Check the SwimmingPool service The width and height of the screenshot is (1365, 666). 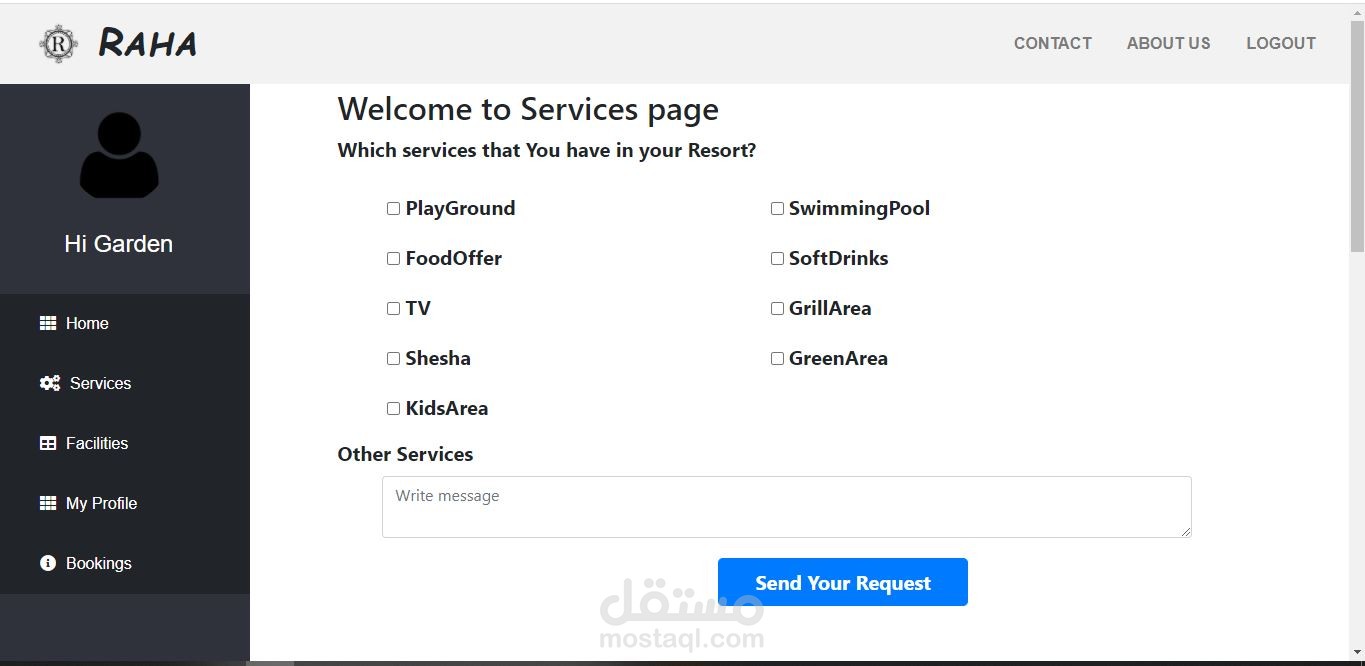click(x=777, y=208)
